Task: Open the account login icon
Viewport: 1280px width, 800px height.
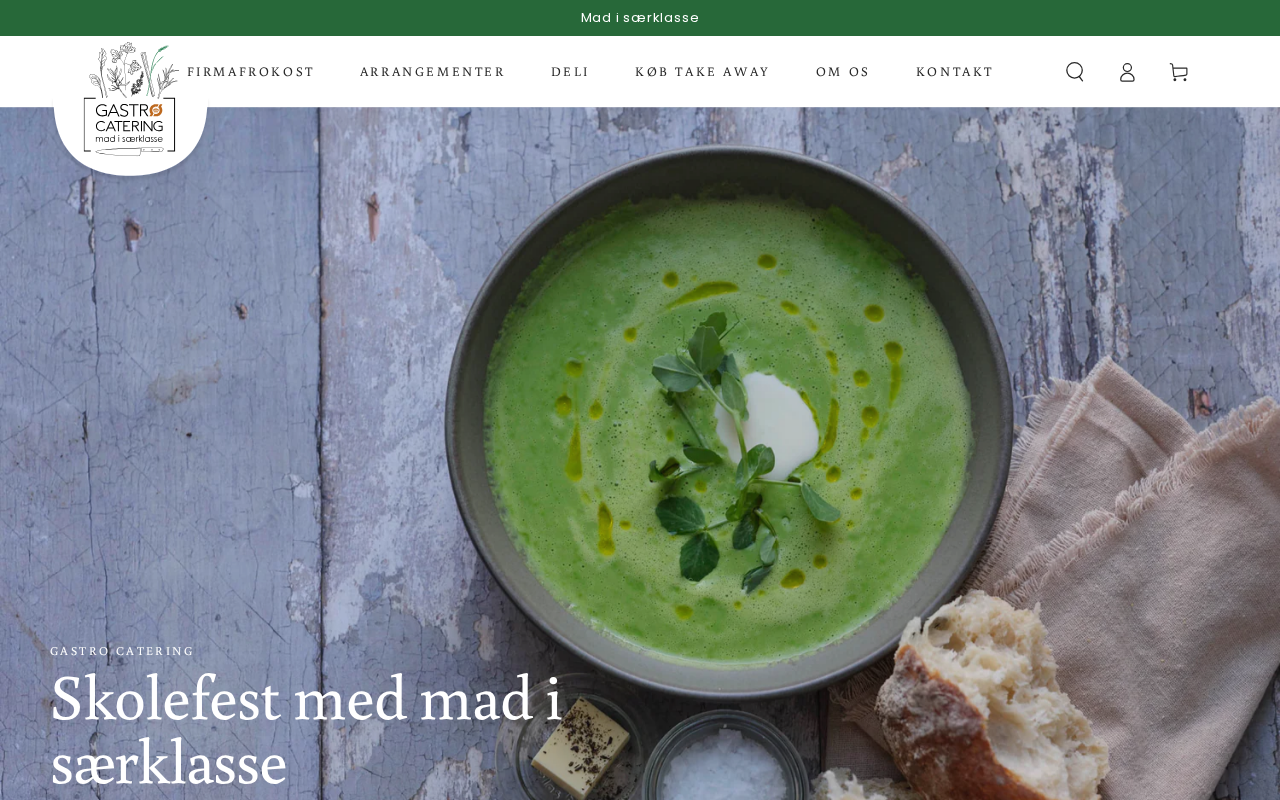Action: point(1127,72)
